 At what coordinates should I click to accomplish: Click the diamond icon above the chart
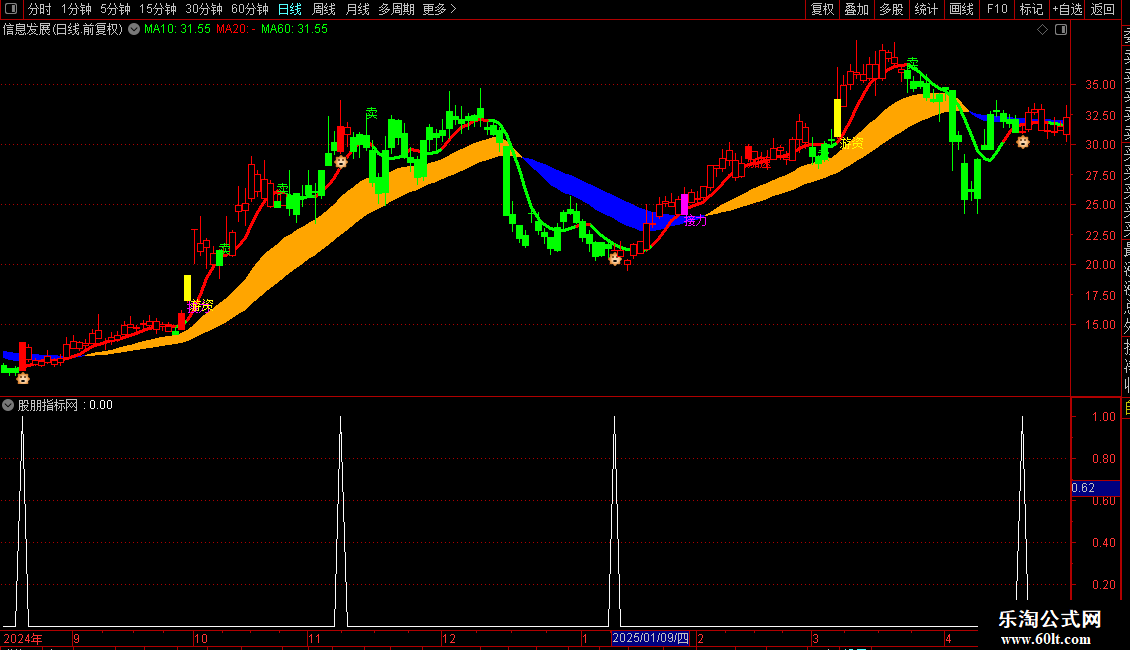tap(1042, 30)
